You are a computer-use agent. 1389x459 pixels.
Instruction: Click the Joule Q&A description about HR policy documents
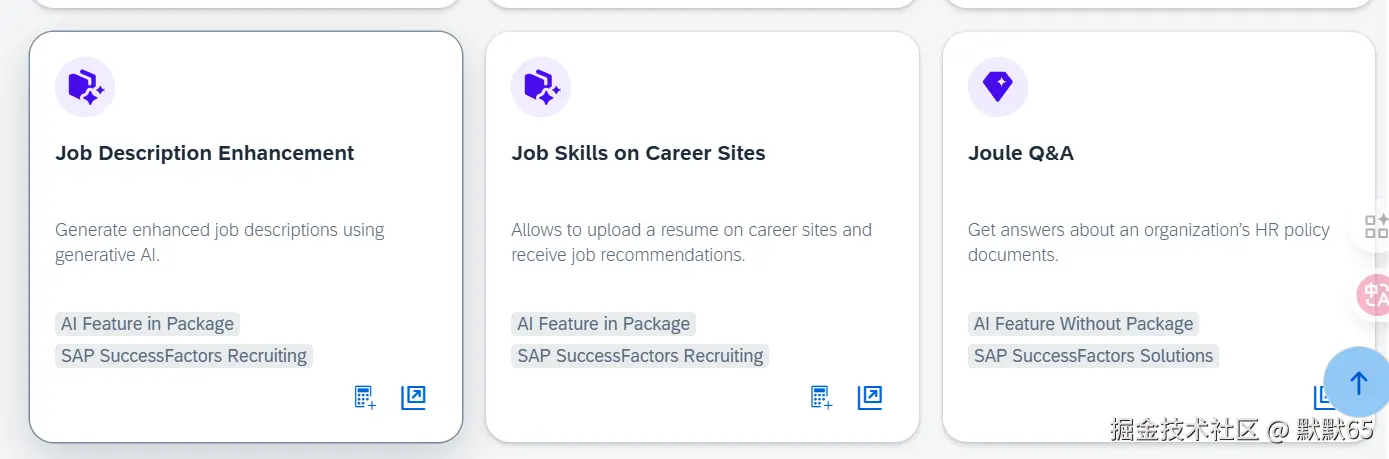1148,242
